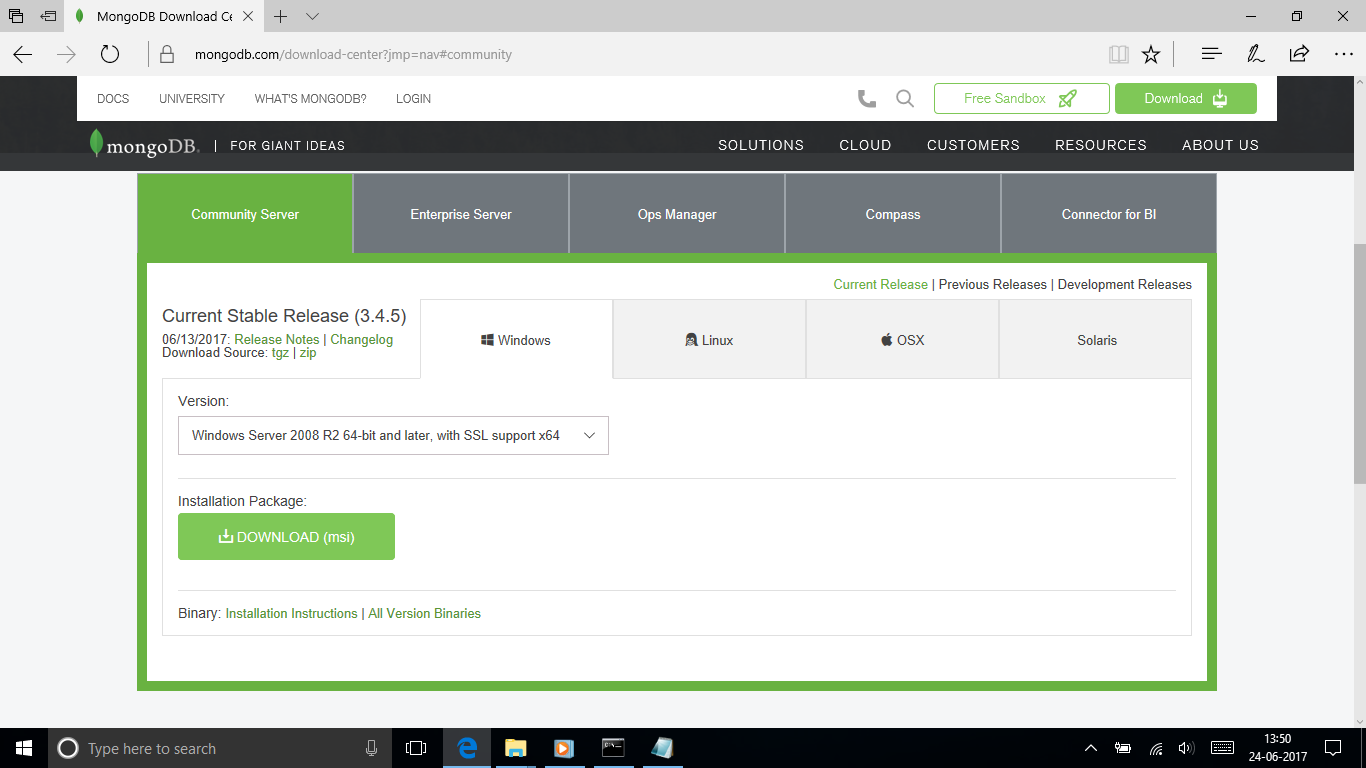Viewport: 1366px width, 768px height.
Task: Click the MongoDB leaf logo
Action: pyautogui.click(x=97, y=144)
